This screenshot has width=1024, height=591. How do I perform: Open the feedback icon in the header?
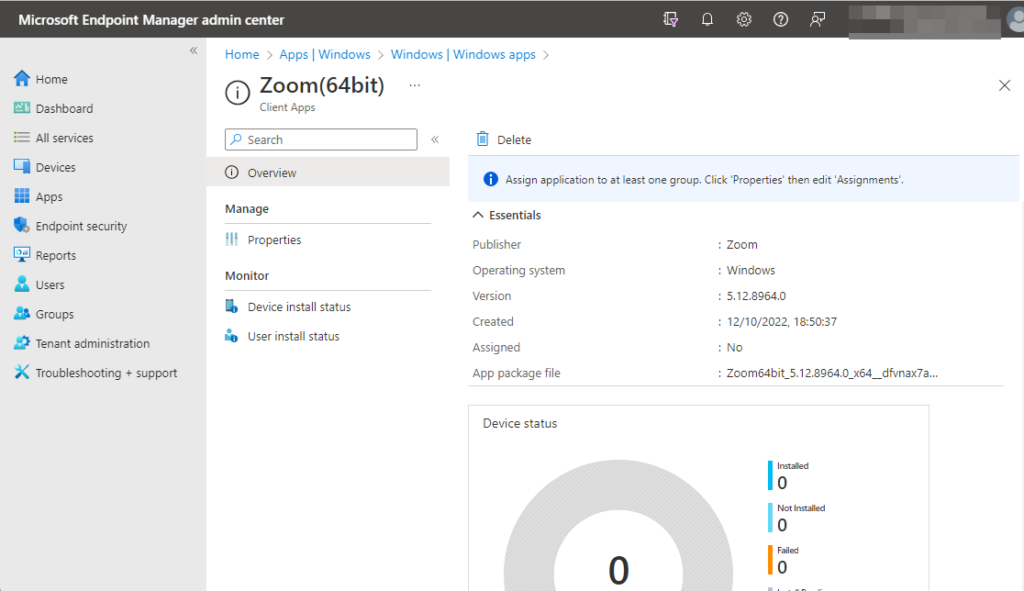817,20
